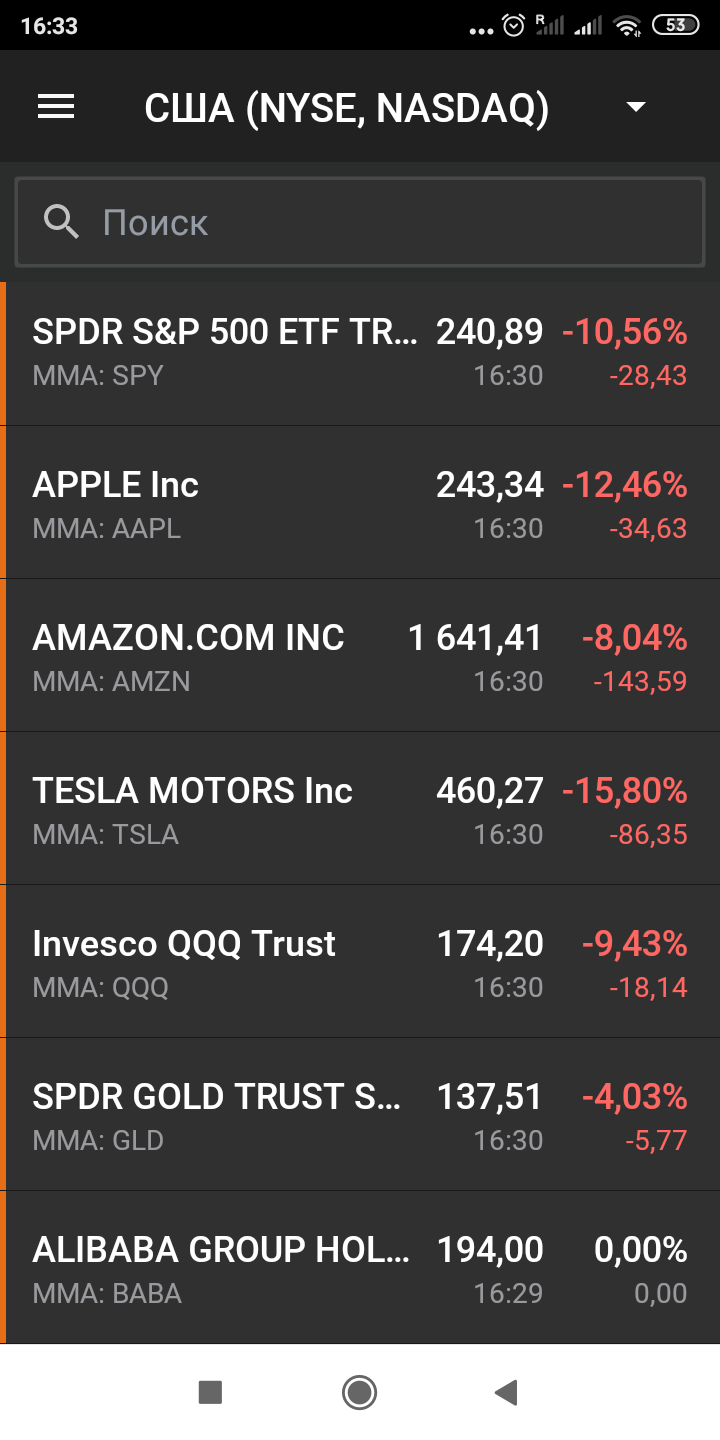Click Tesla's -15,80% change value

coord(625,792)
